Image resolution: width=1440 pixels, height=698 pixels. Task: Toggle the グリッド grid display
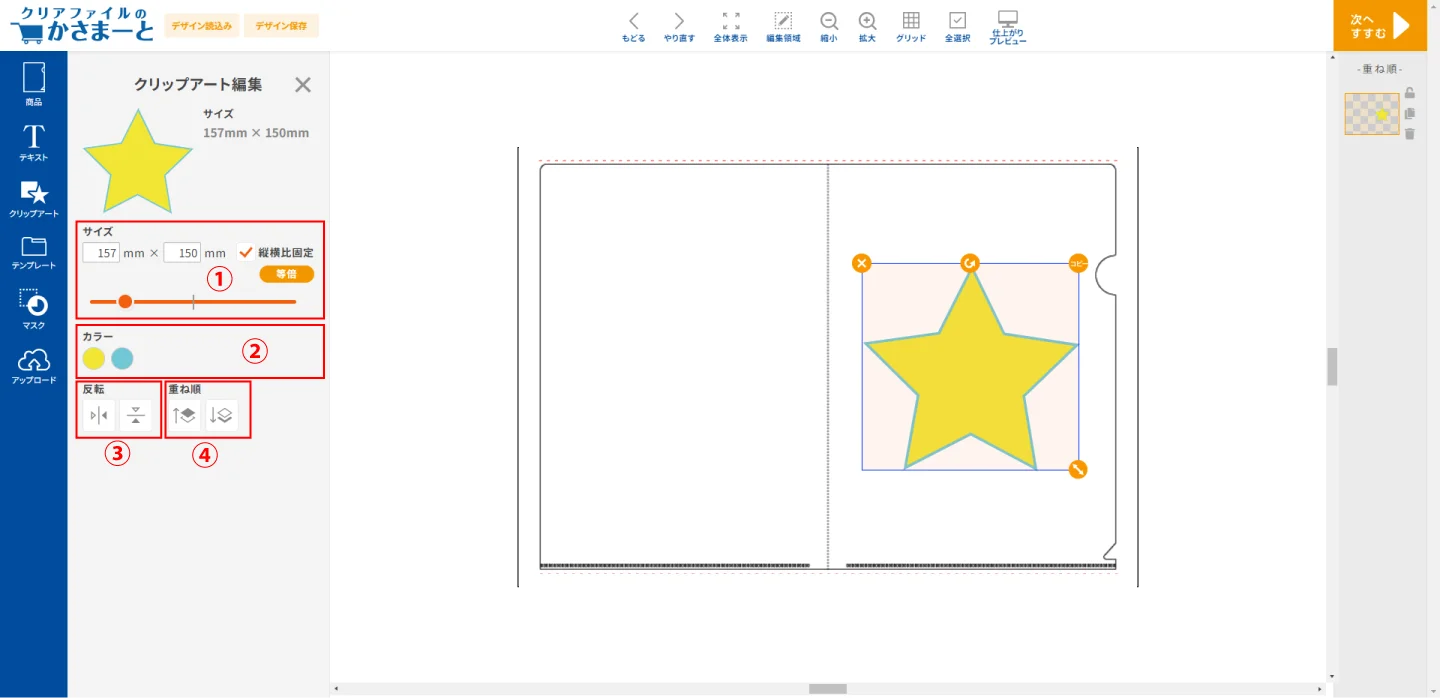[x=911, y=27]
